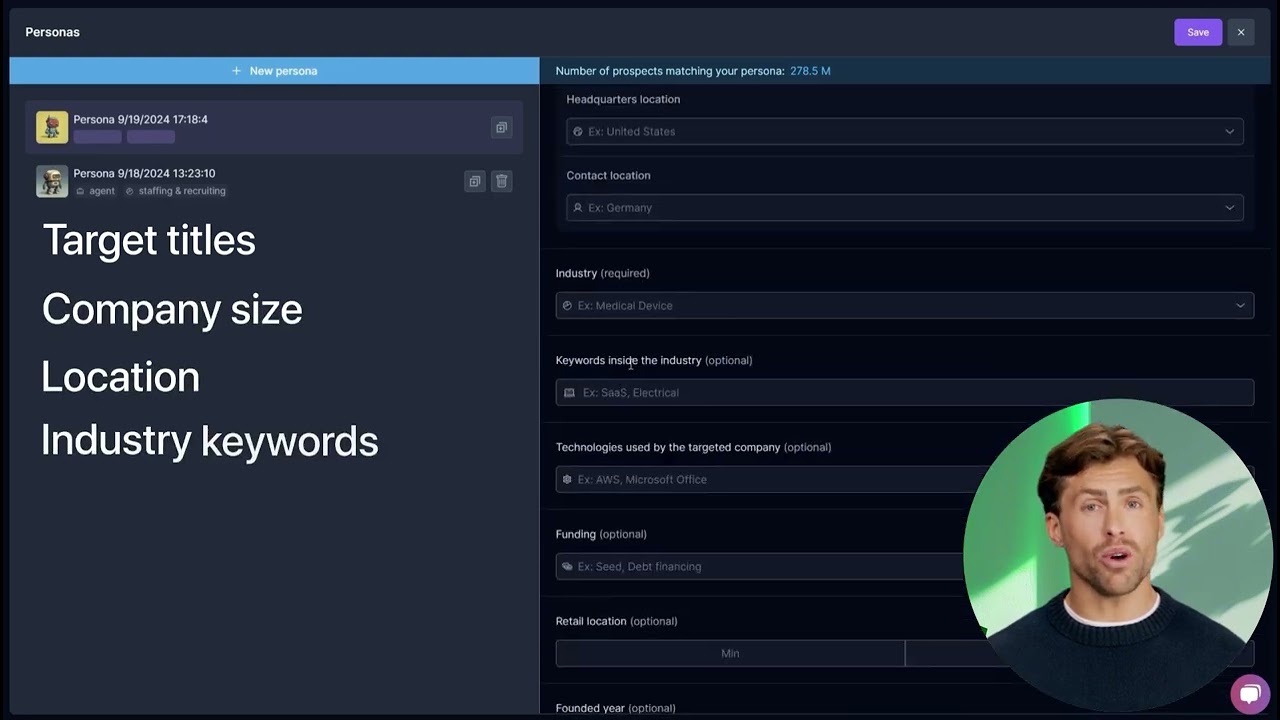Open Headquarters location dropdown
1280x720 pixels.
[904, 131]
